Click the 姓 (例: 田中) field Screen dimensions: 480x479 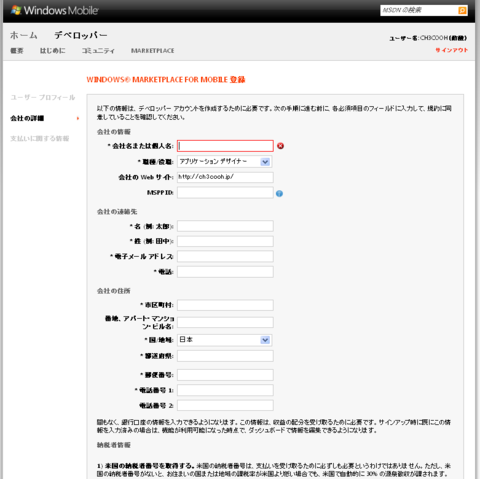[225, 241]
